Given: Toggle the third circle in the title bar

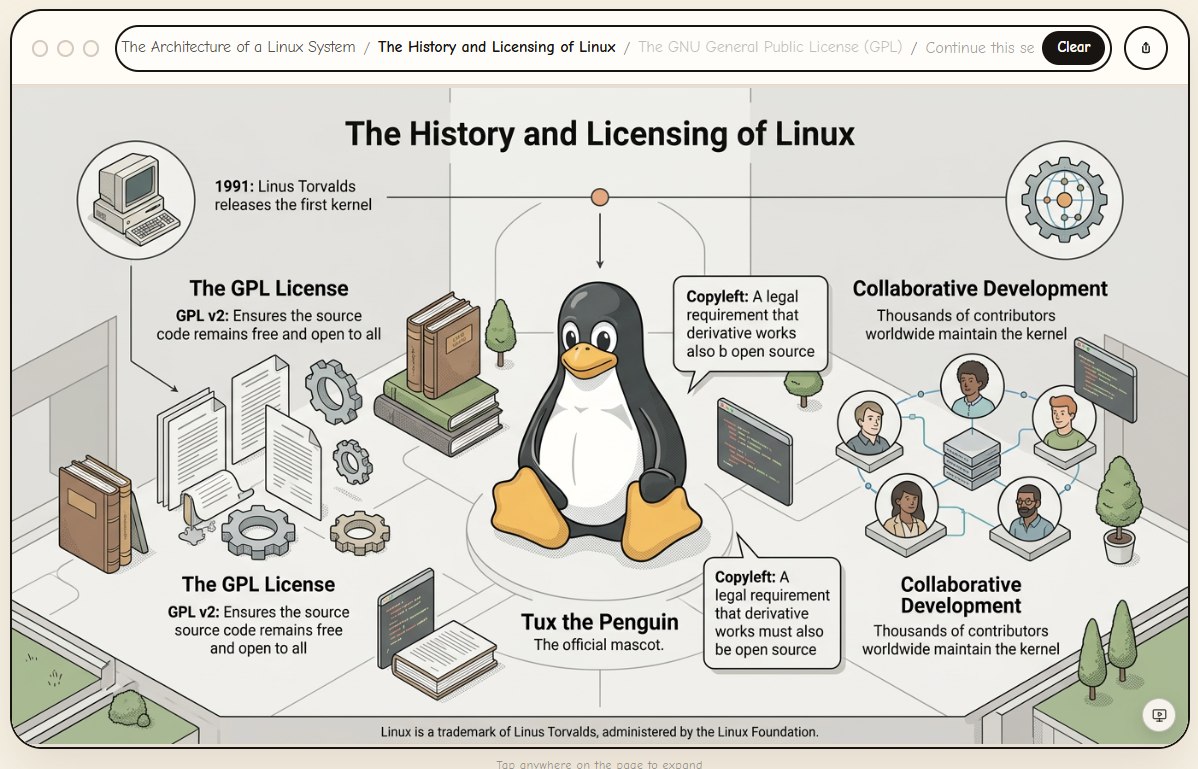Looking at the screenshot, I should (91, 47).
